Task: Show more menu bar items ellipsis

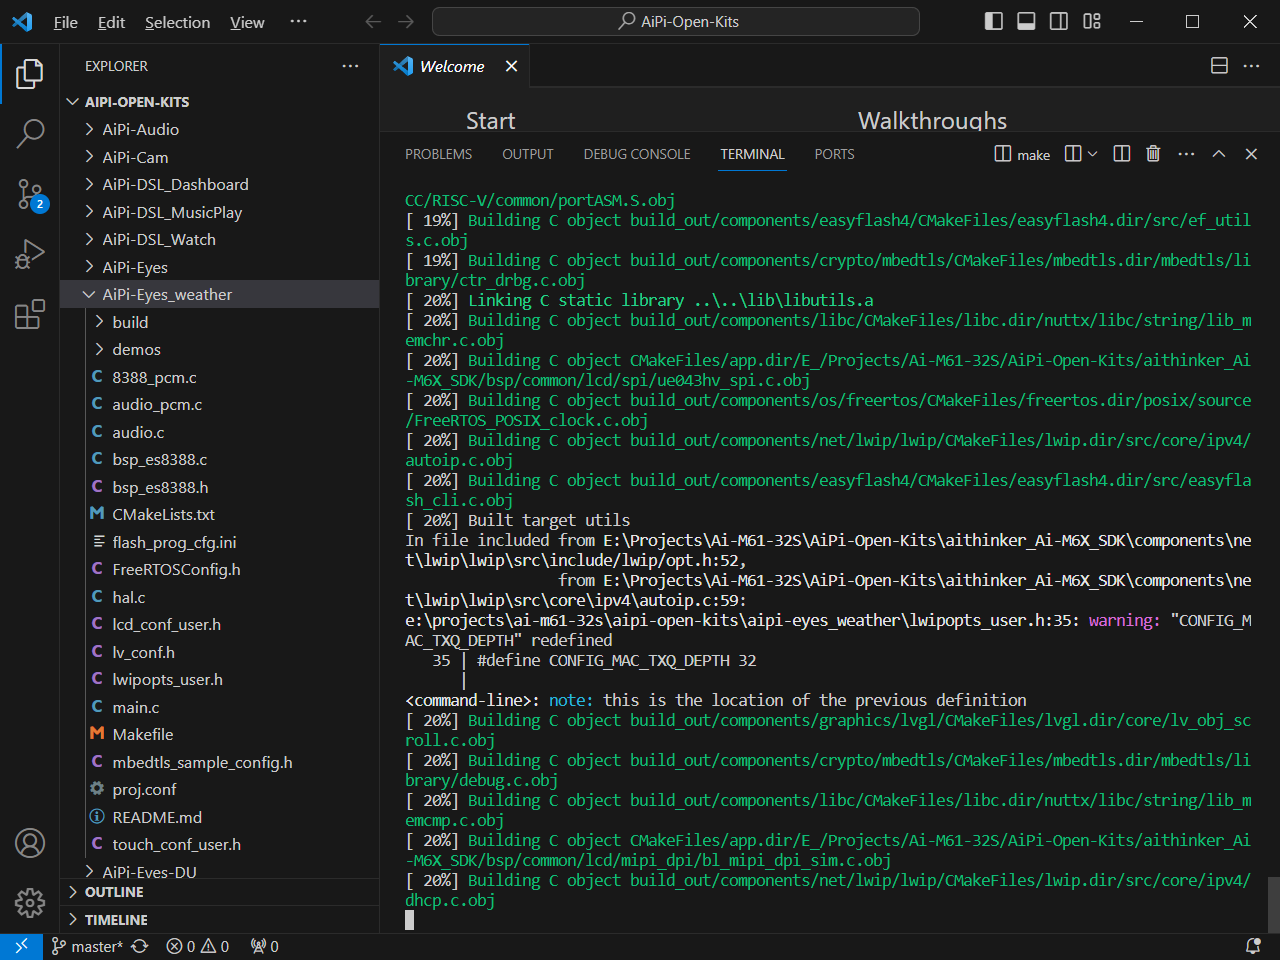Action: [298, 22]
